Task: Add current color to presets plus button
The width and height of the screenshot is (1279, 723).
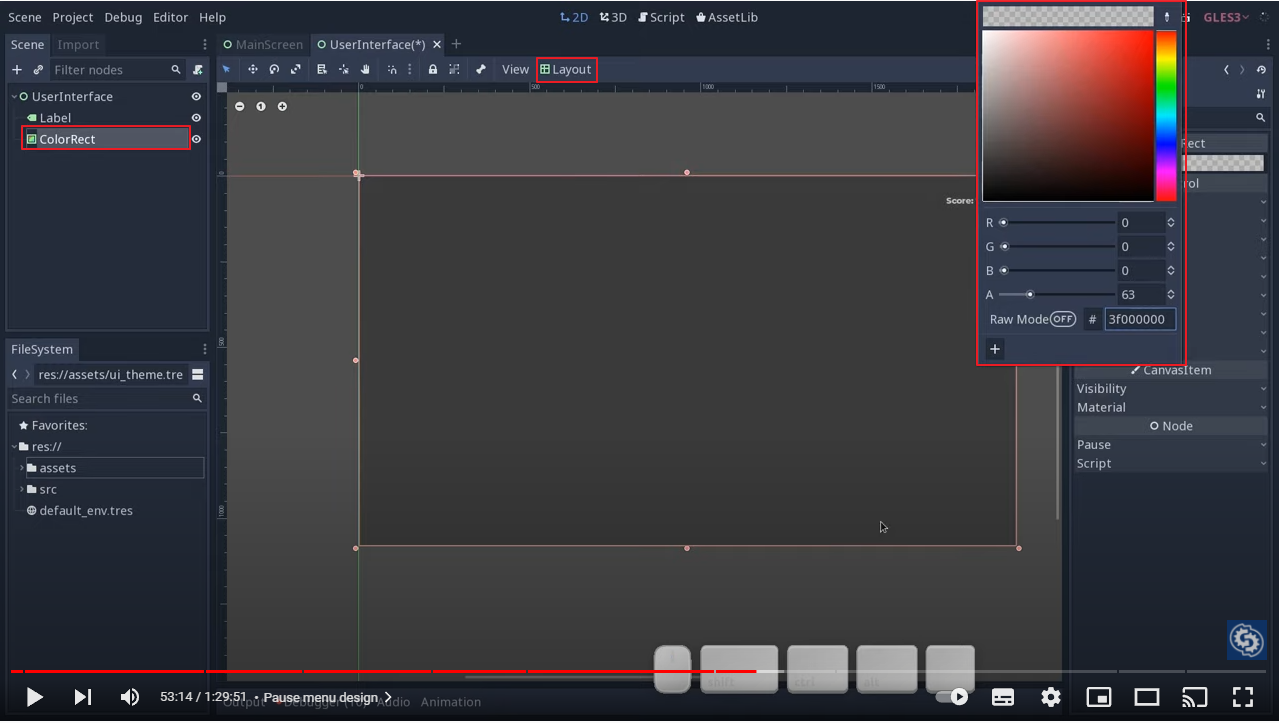Action: pos(994,349)
